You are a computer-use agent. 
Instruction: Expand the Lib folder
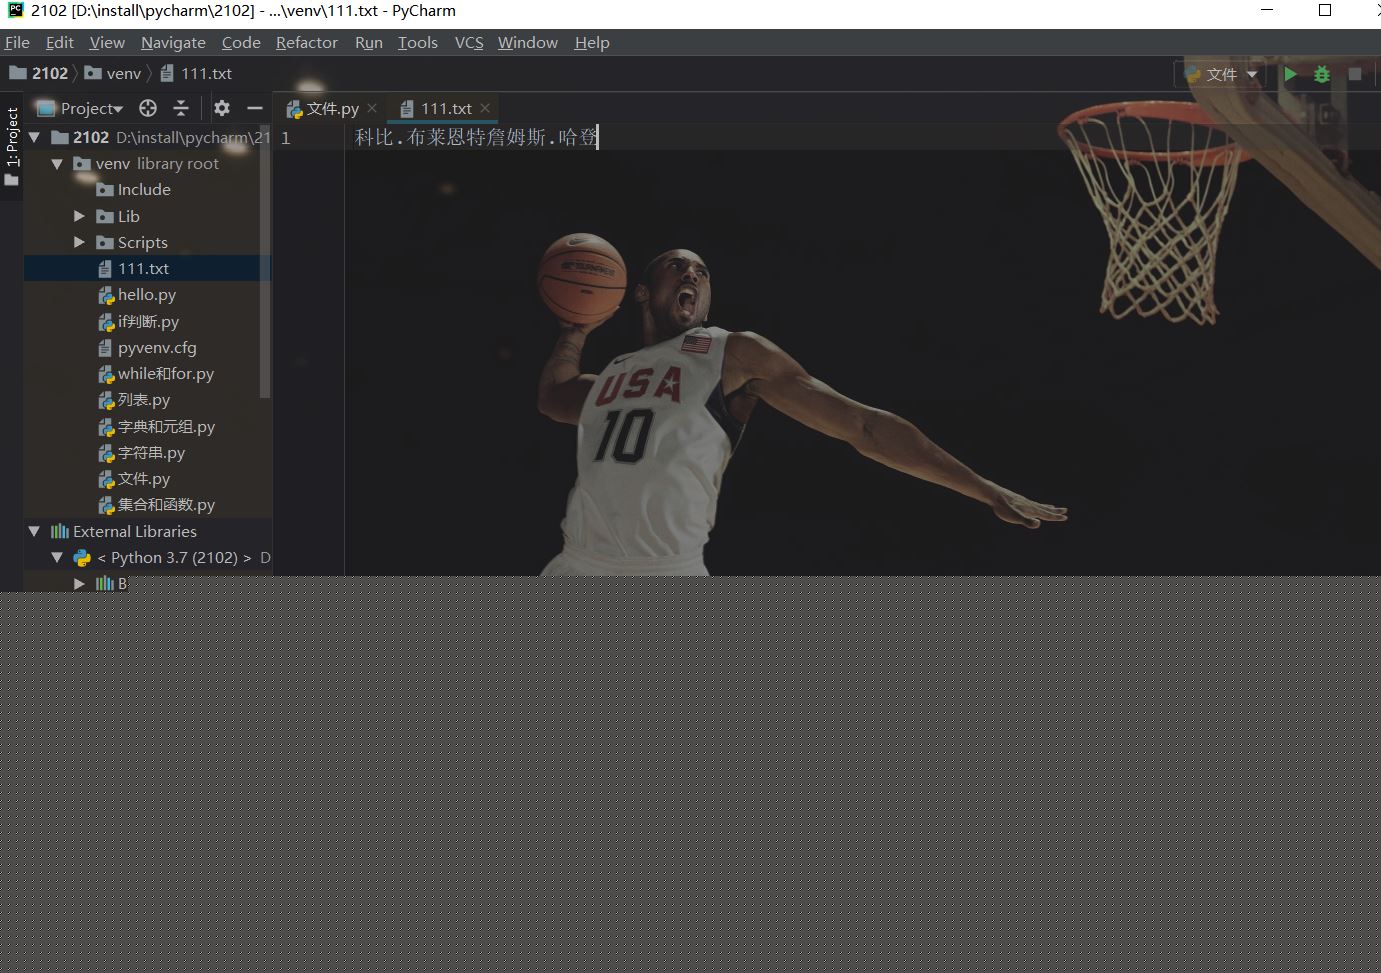pyautogui.click(x=80, y=216)
